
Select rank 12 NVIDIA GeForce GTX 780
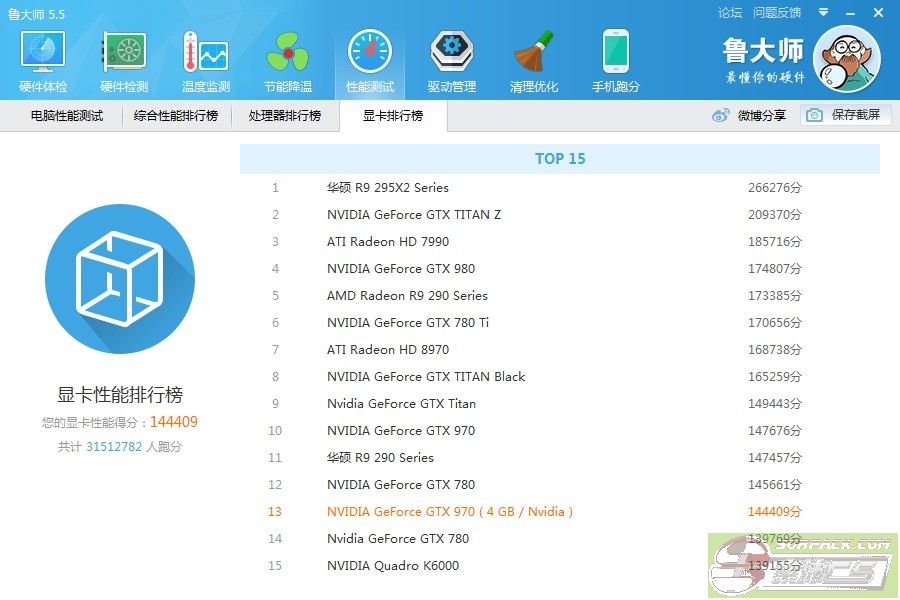[560, 485]
